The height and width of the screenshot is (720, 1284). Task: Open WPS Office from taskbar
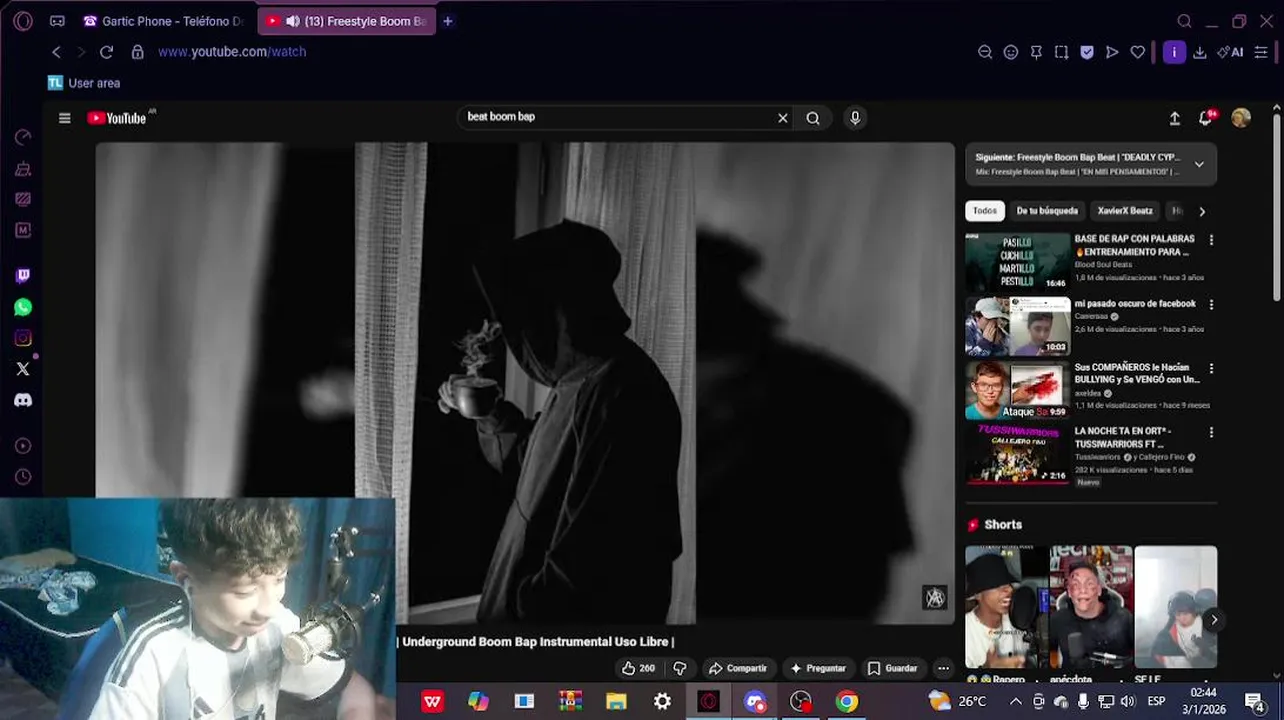click(x=433, y=702)
